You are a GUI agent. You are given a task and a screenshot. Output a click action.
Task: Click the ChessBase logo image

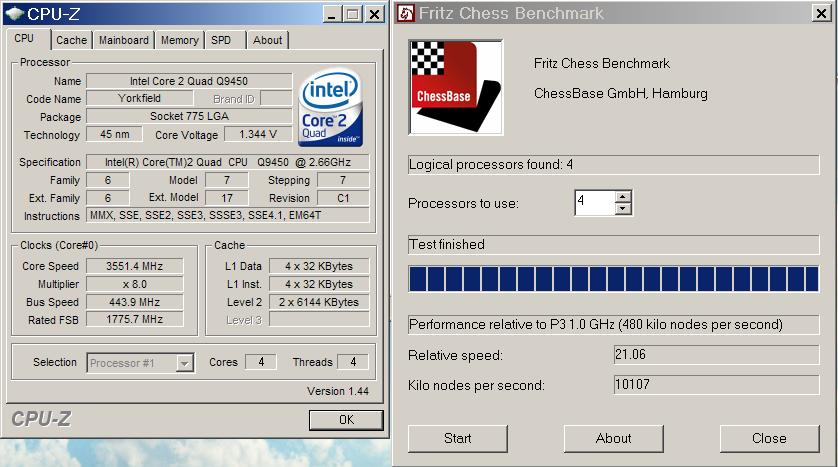pos(456,88)
